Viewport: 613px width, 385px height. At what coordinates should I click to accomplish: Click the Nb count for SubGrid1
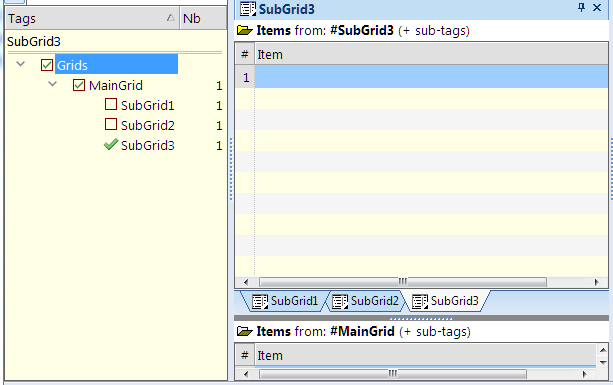coord(219,106)
